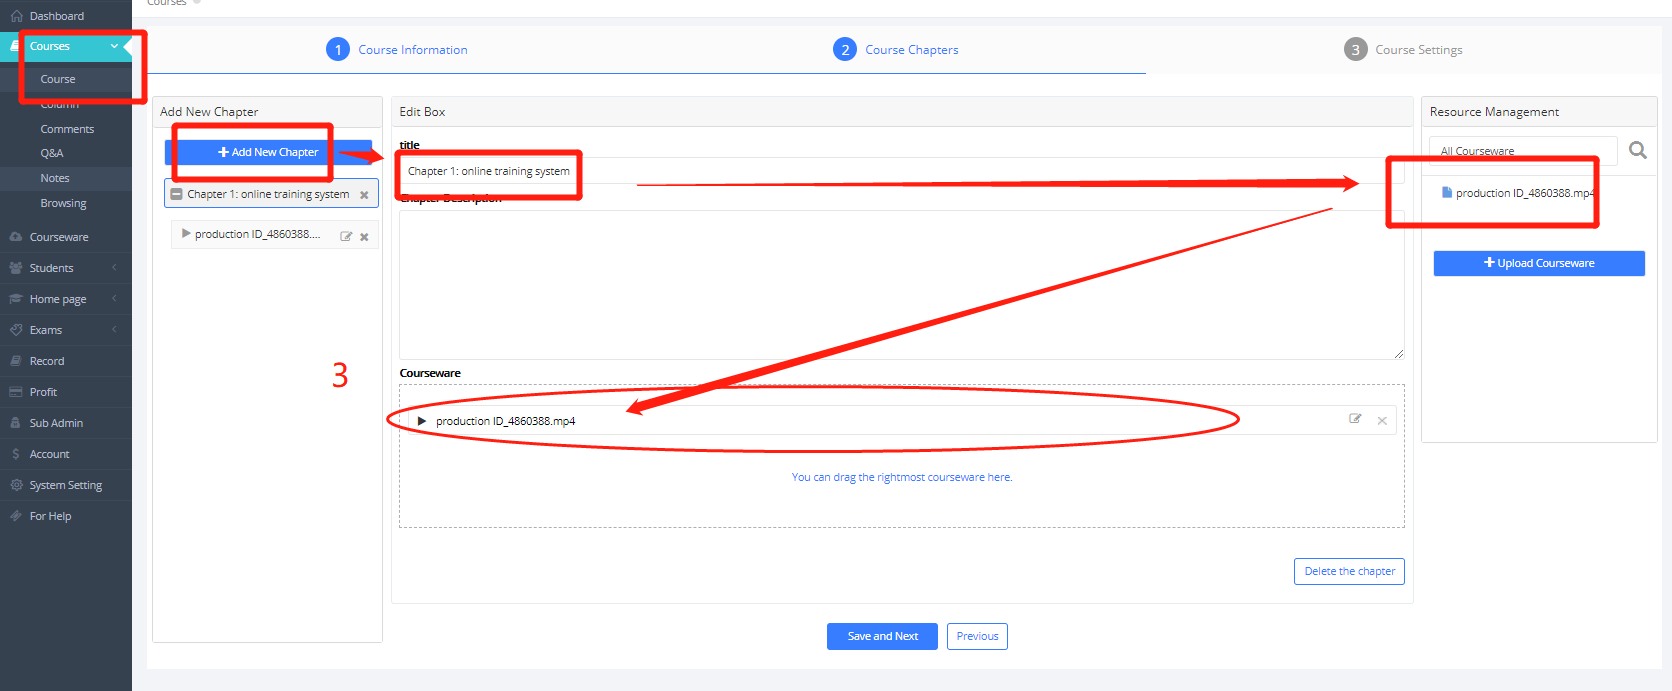Select Notes in the sidebar
Screen dimensions: 1672x691
point(55,178)
